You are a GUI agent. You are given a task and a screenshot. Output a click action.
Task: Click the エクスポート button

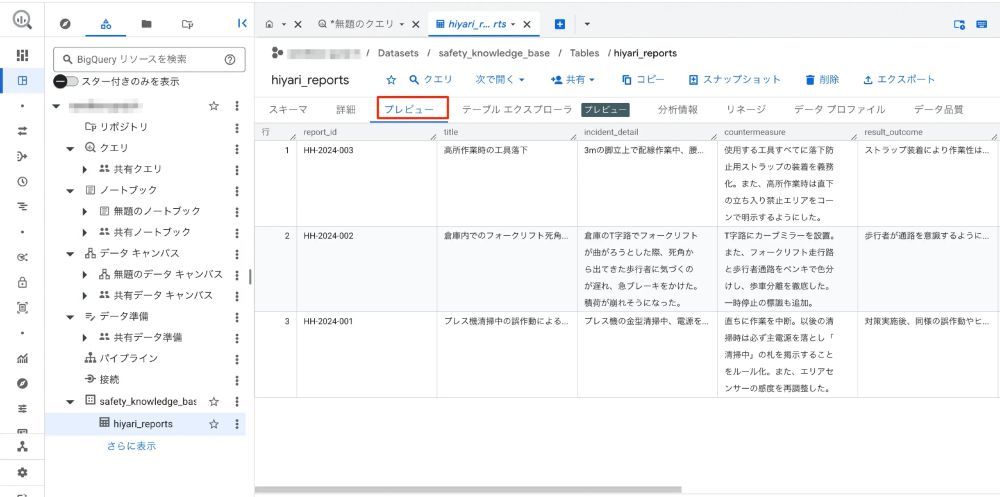pyautogui.click(x=899, y=80)
